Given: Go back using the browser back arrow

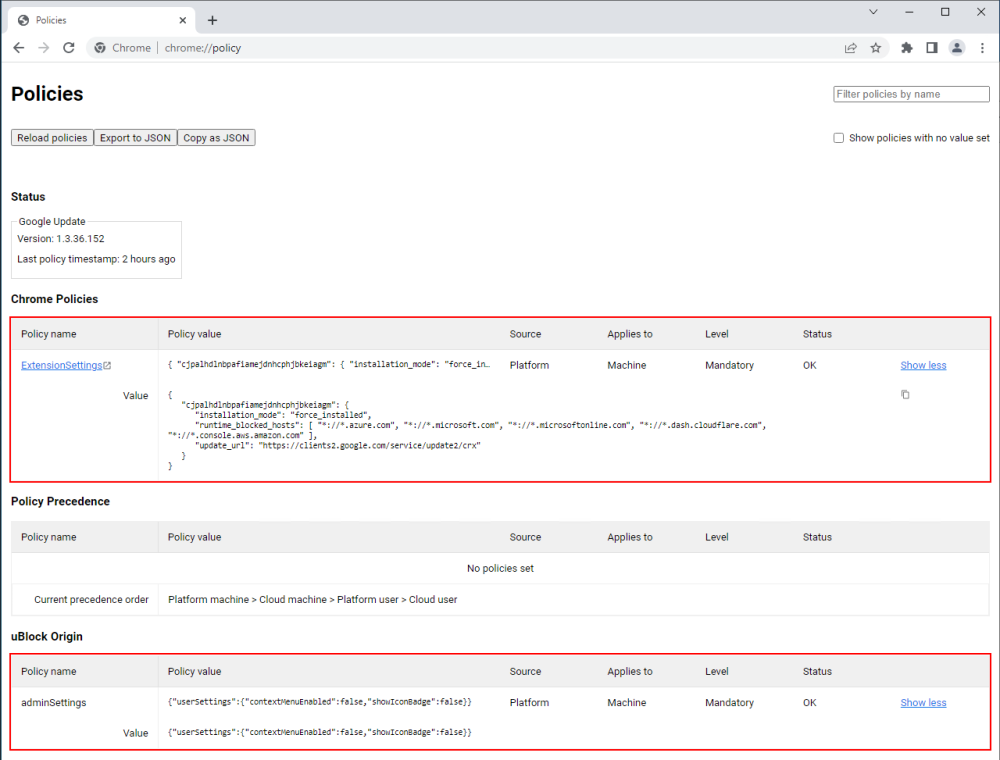Looking at the screenshot, I should point(18,48).
